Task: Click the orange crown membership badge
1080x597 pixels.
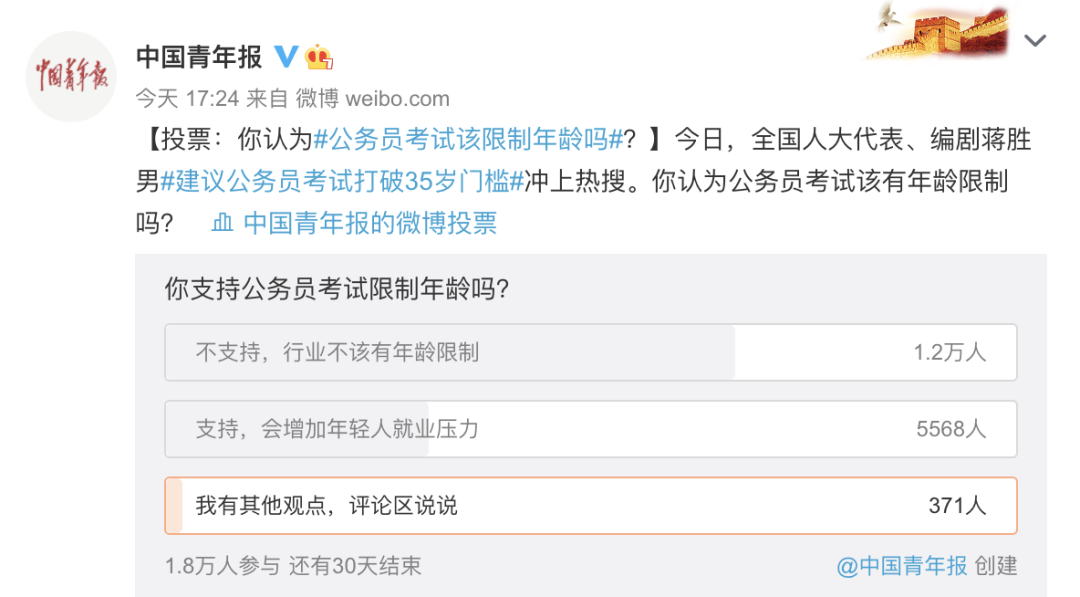Action: [x=319, y=58]
